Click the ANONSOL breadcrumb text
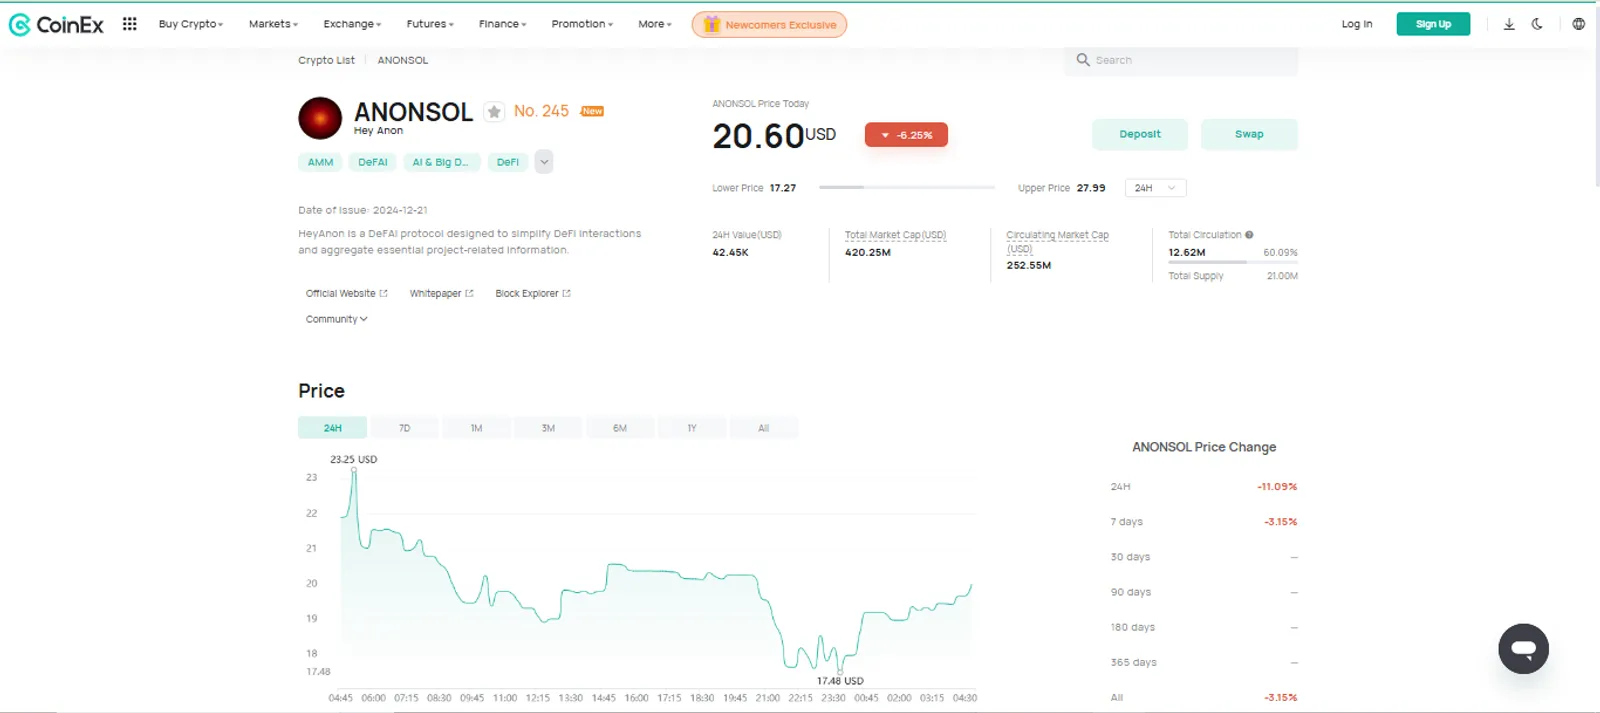This screenshot has width=1600, height=713. [x=403, y=60]
